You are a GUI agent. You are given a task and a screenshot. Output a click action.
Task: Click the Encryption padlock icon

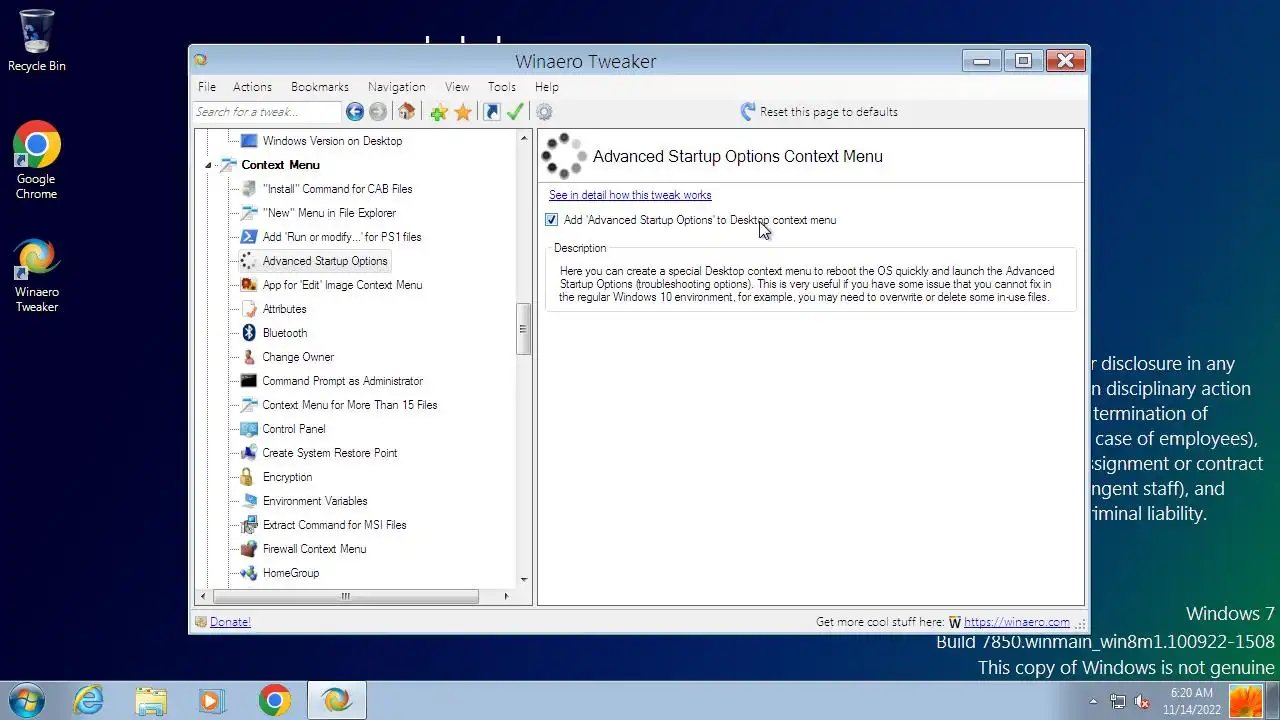[x=249, y=477]
